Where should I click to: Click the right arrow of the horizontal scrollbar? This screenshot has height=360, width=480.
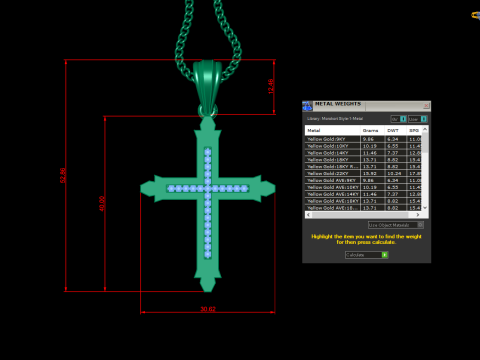(x=418, y=215)
